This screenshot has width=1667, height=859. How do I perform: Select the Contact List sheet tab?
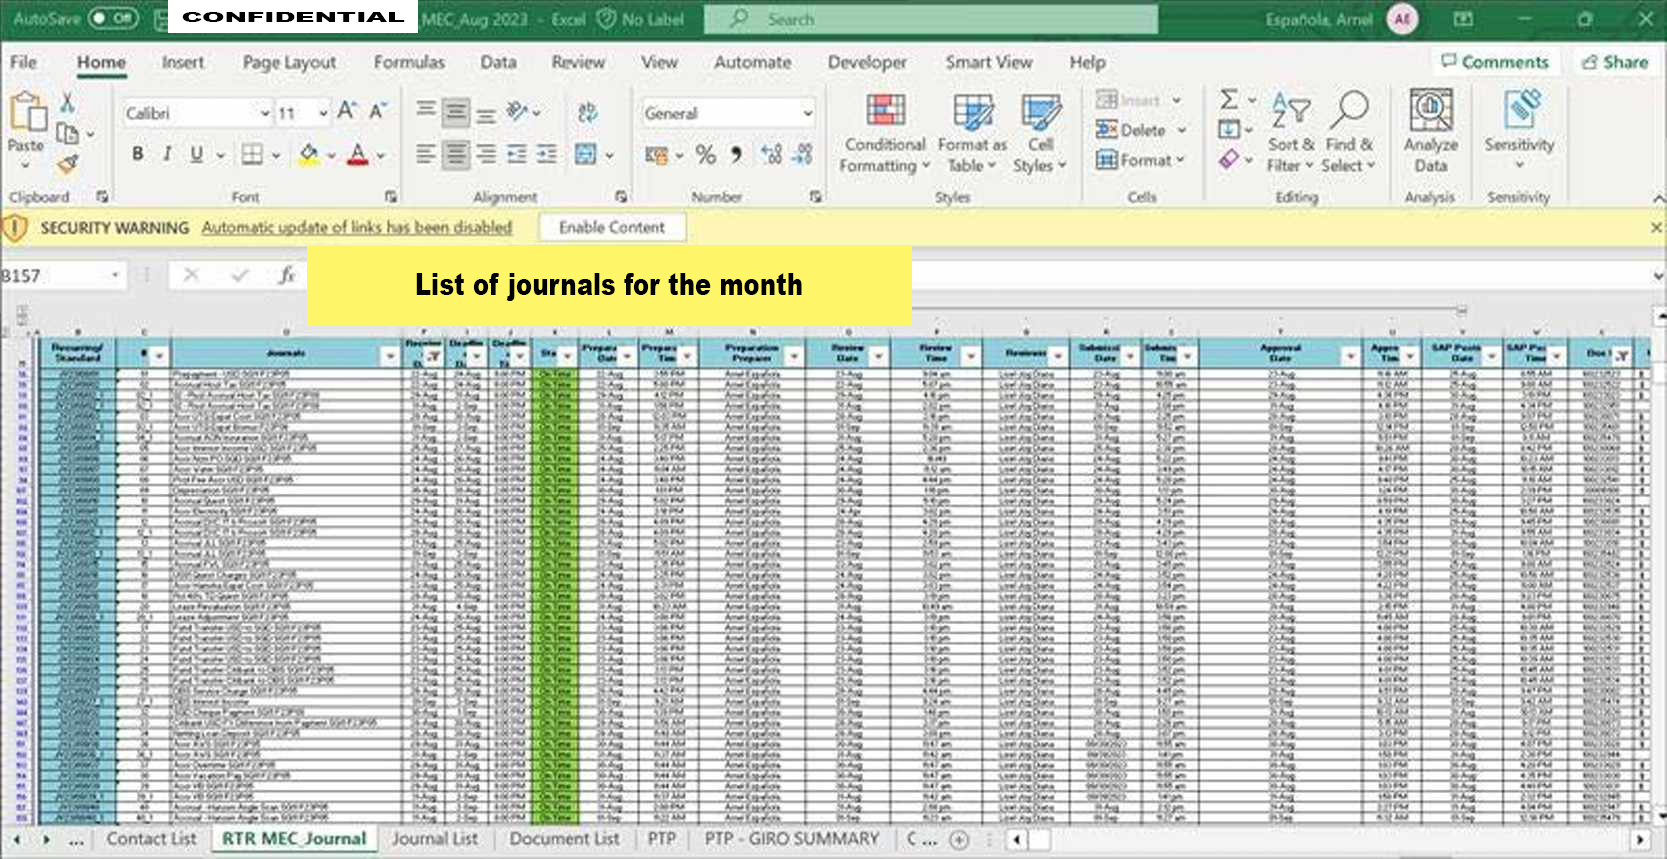152,839
